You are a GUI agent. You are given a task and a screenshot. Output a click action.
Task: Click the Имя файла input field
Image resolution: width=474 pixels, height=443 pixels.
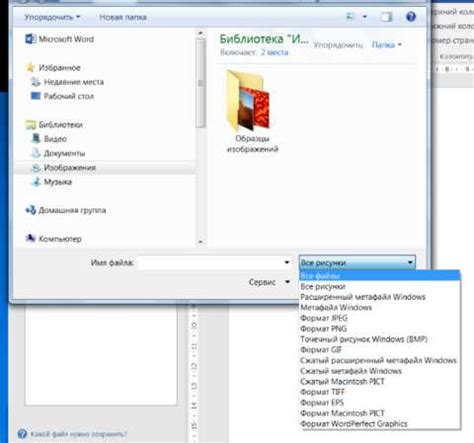[x=215, y=263]
